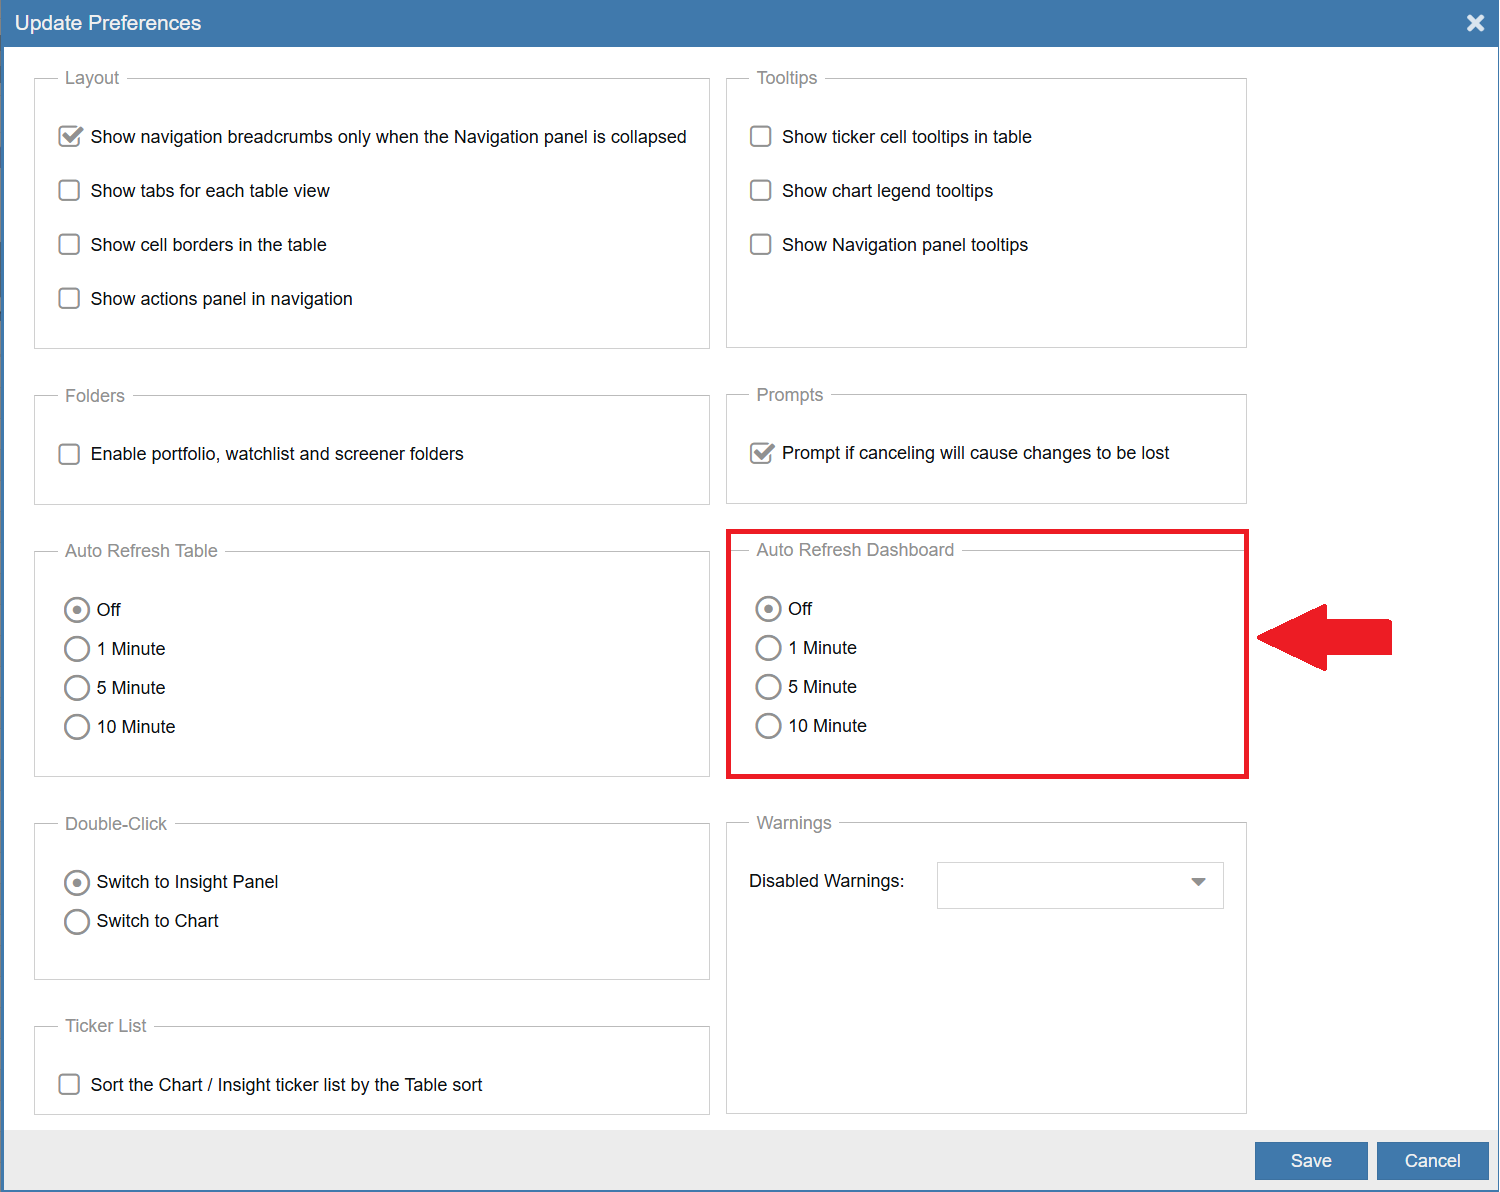Select 1 Minute for Auto Refresh Dashboard
This screenshot has height=1192, width=1500.
768,648
